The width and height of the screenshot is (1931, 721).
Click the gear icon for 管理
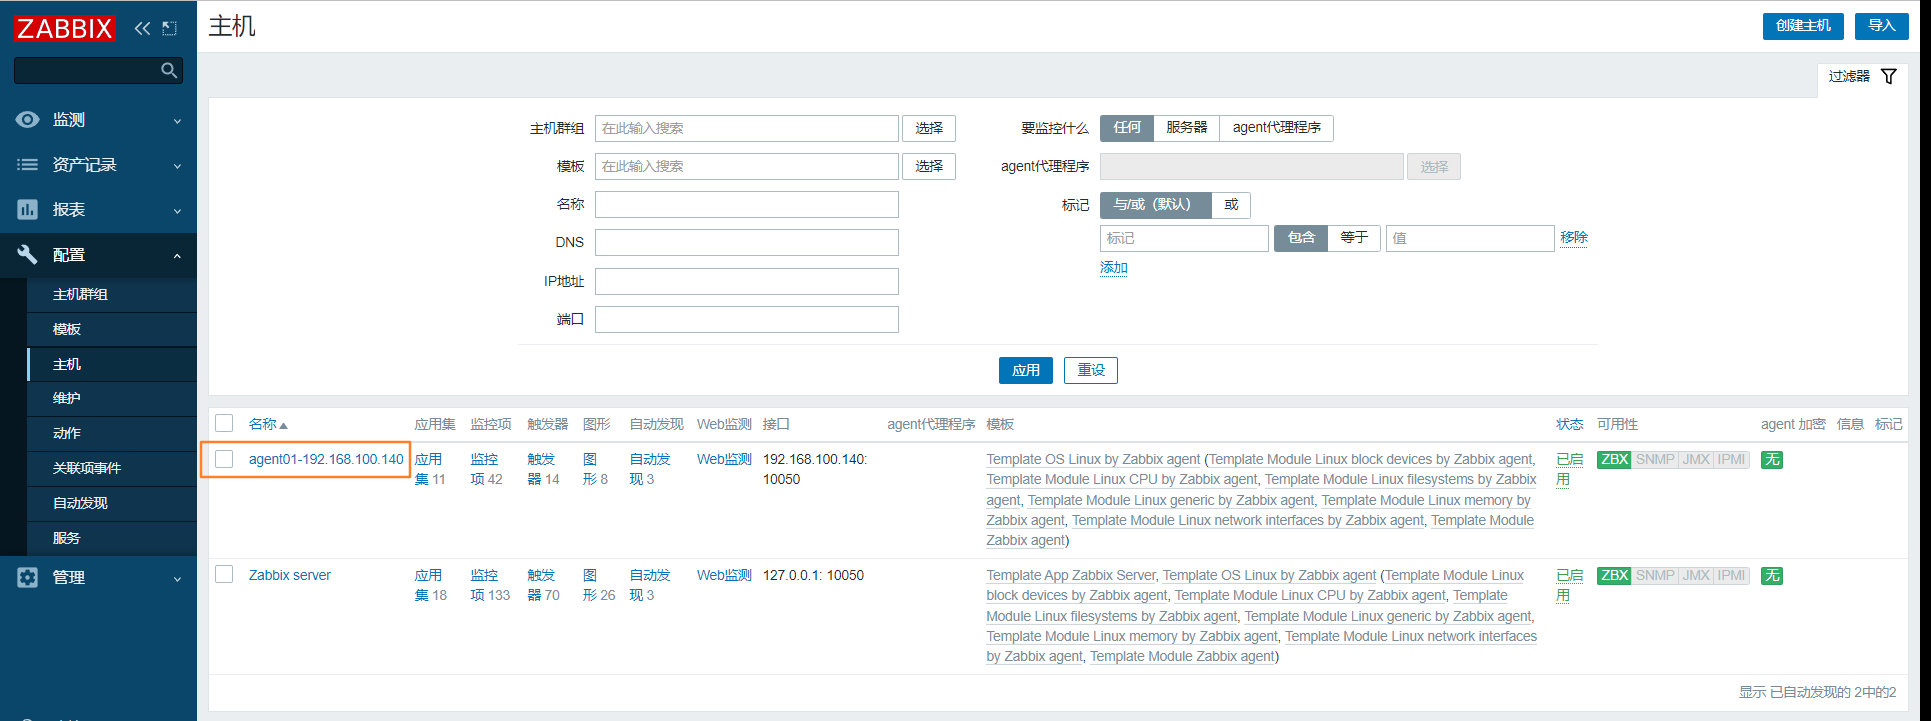(28, 577)
